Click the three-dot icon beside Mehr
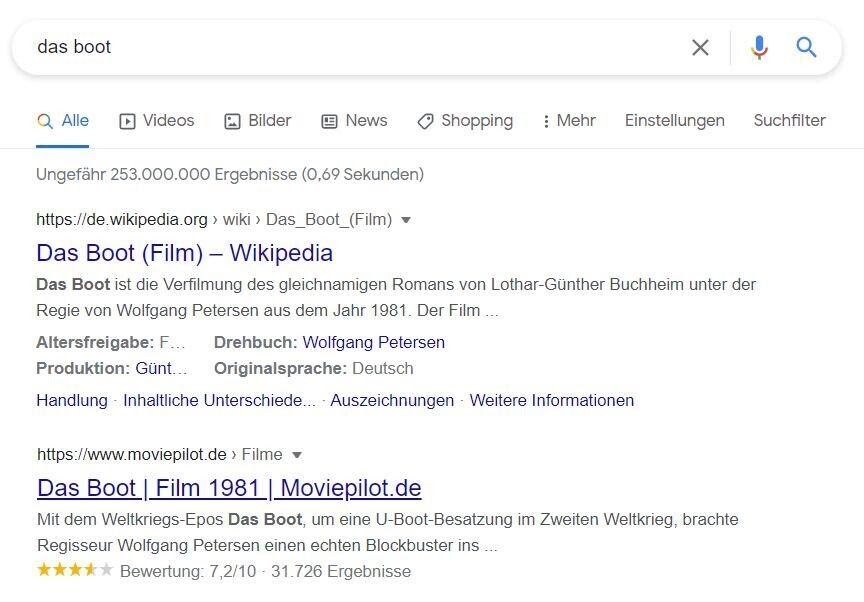Screen dimensions: 864x602 pyautogui.click(x=546, y=121)
